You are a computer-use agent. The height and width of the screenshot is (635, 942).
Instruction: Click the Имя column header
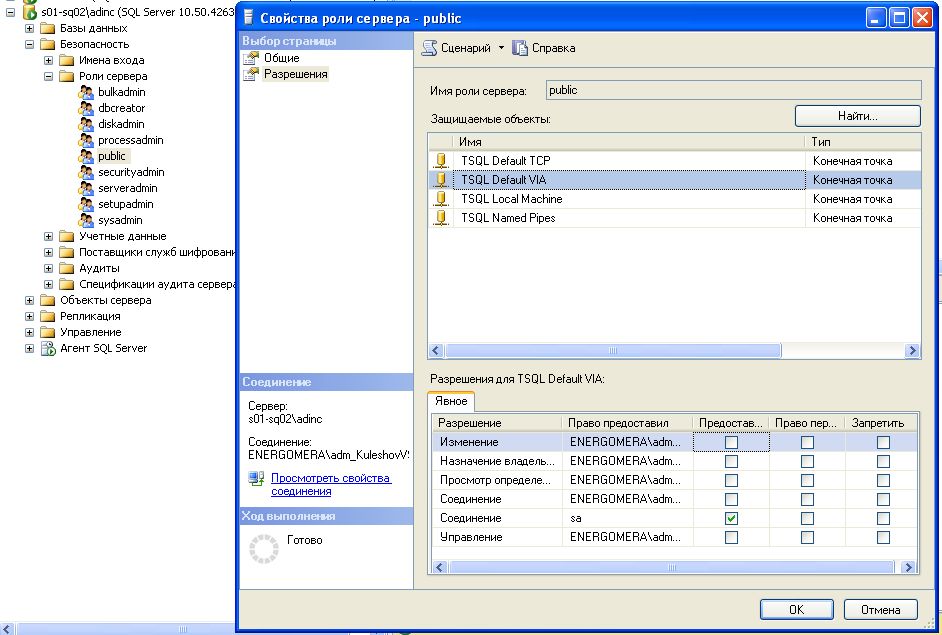628,142
